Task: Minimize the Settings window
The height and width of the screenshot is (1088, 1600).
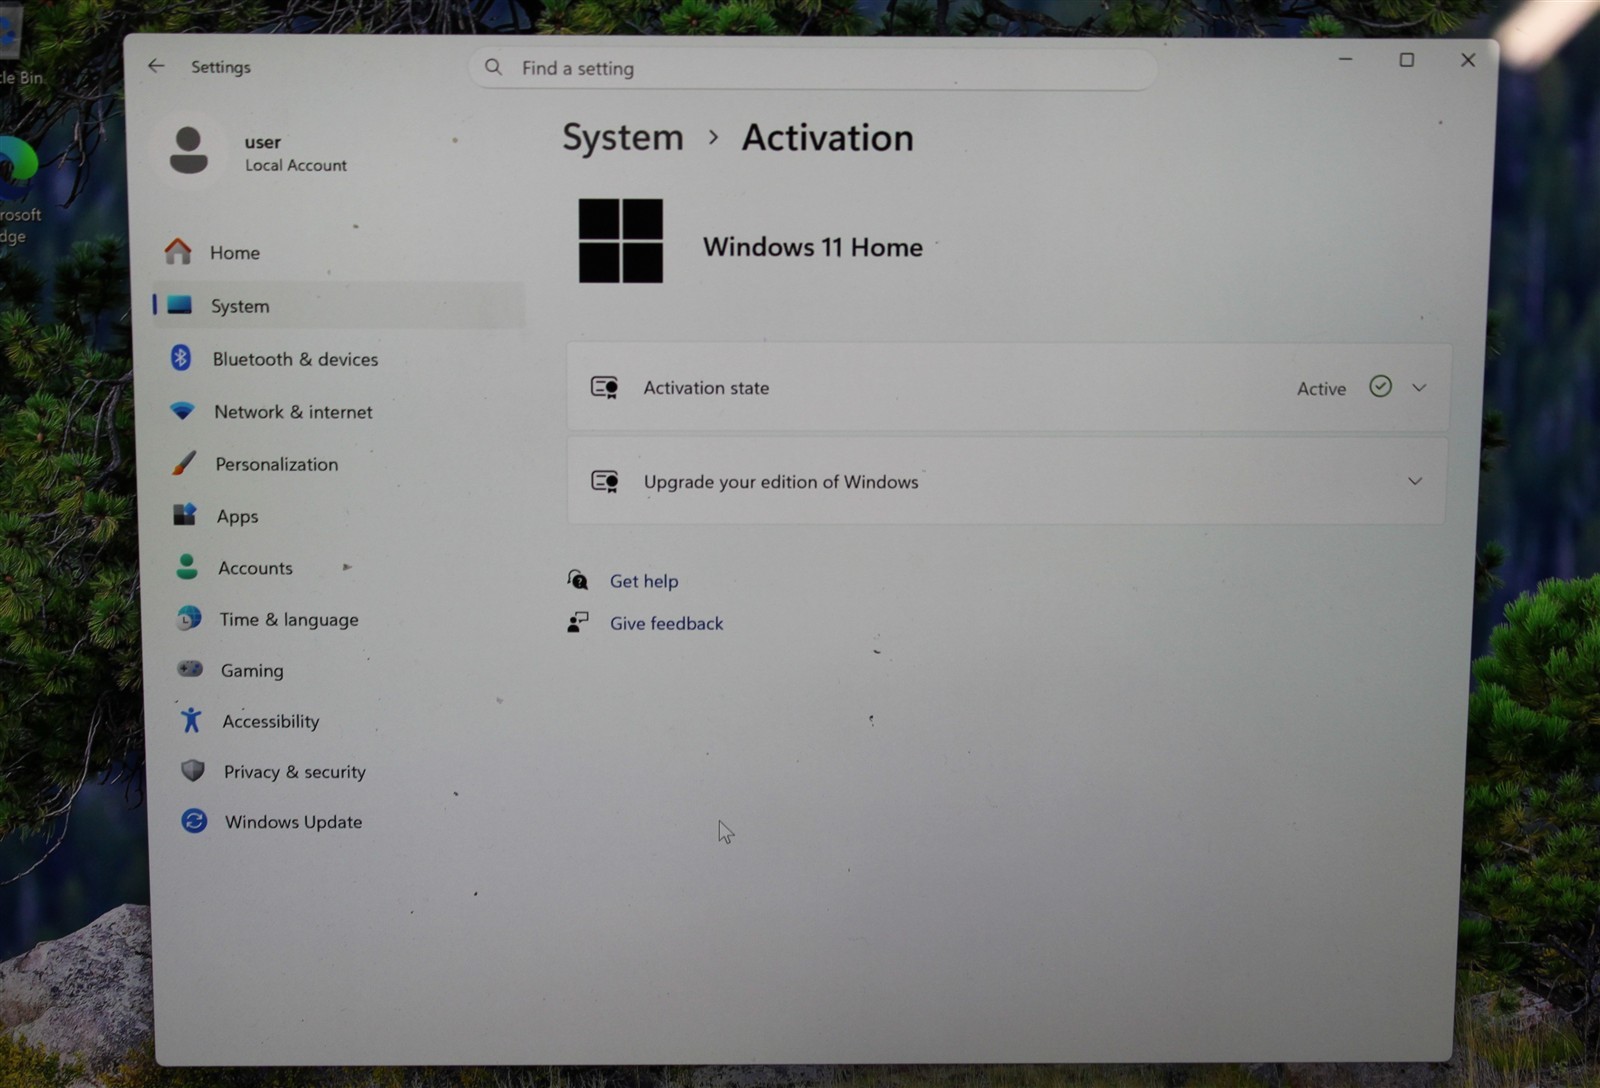Action: 1345,59
